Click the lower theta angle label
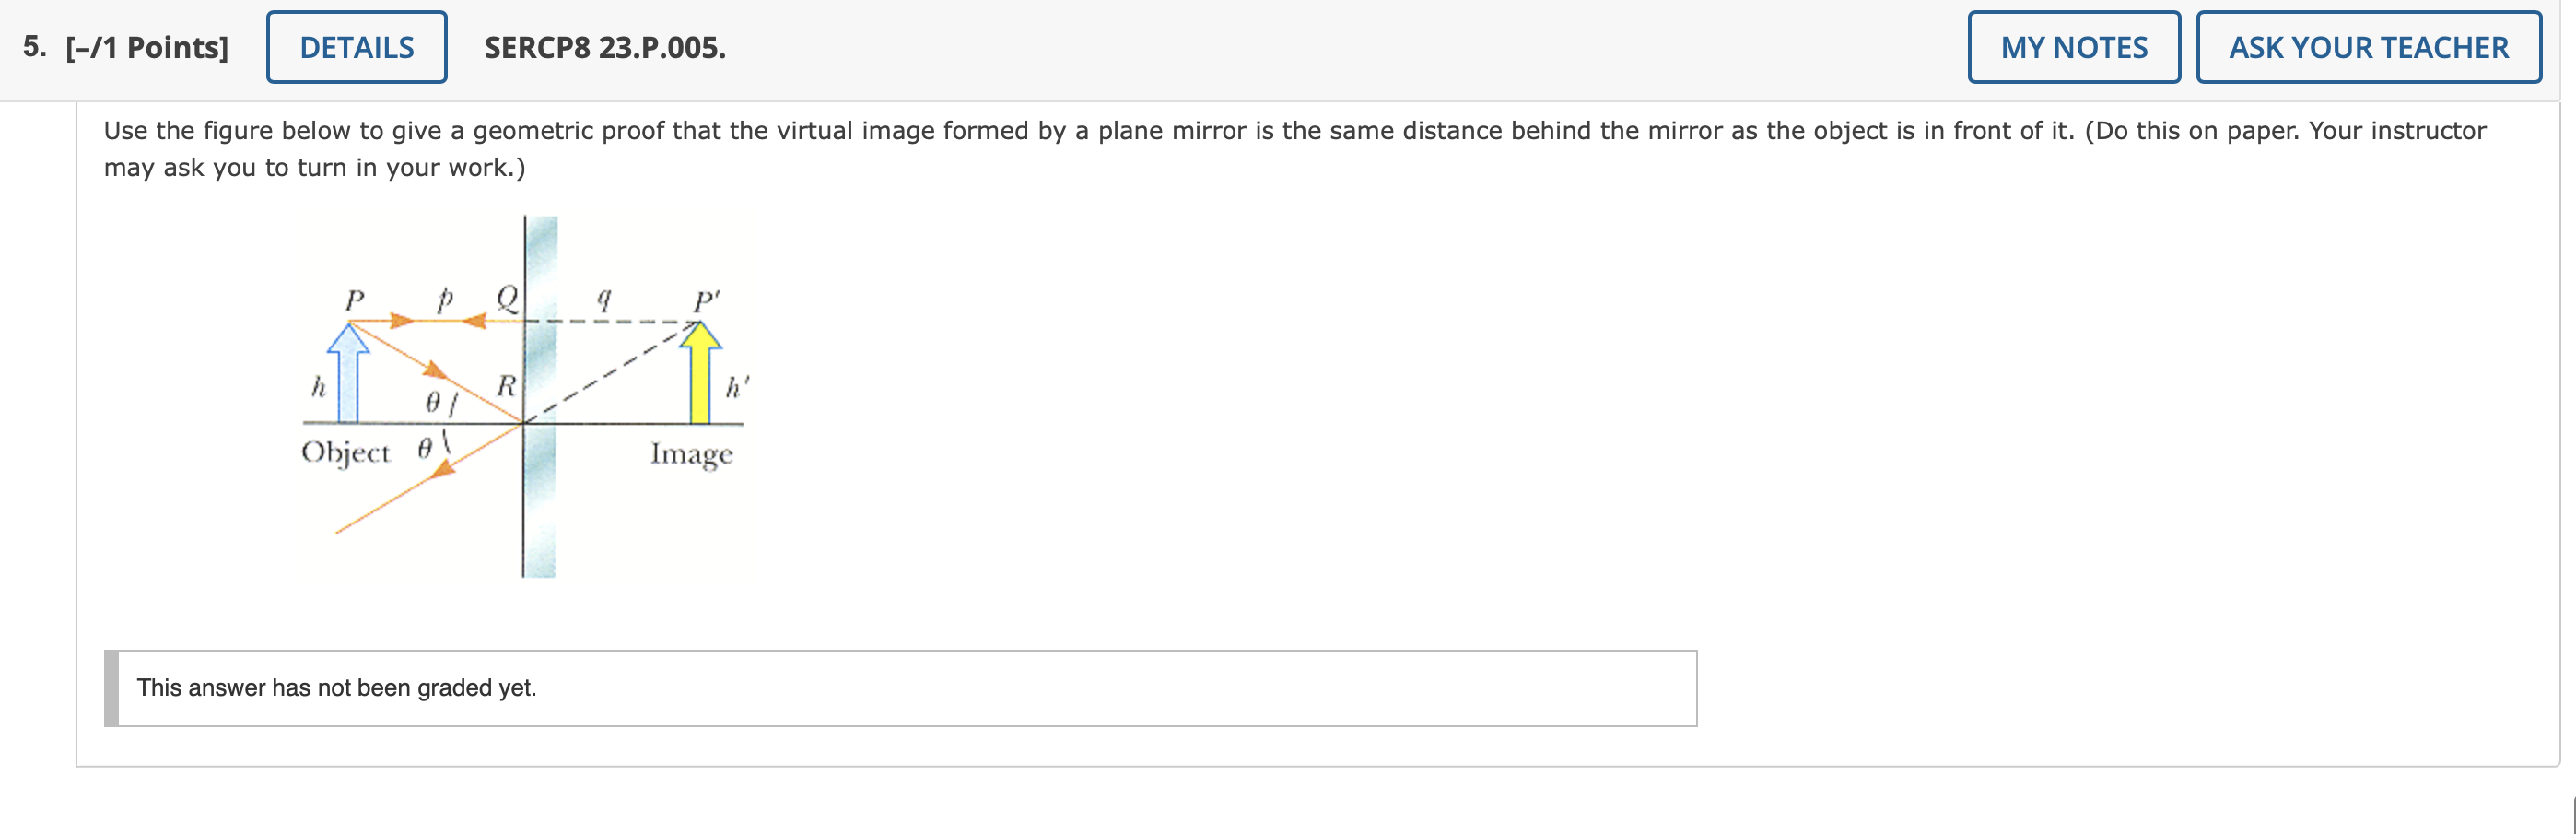Screen dimensions: 2576x834 [x=424, y=448]
